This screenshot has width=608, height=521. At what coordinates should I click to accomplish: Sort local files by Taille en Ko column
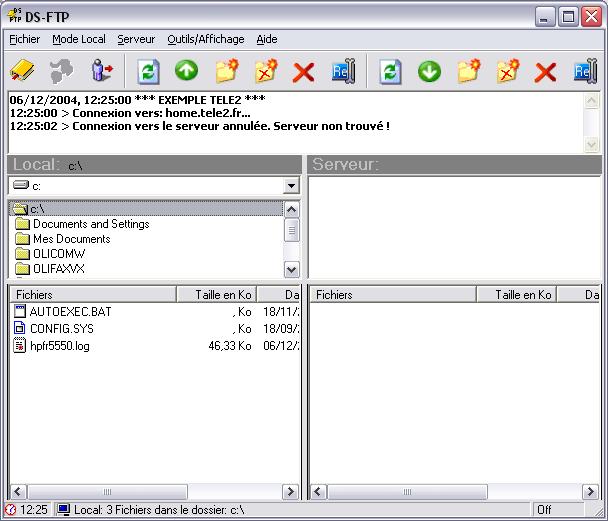215,295
